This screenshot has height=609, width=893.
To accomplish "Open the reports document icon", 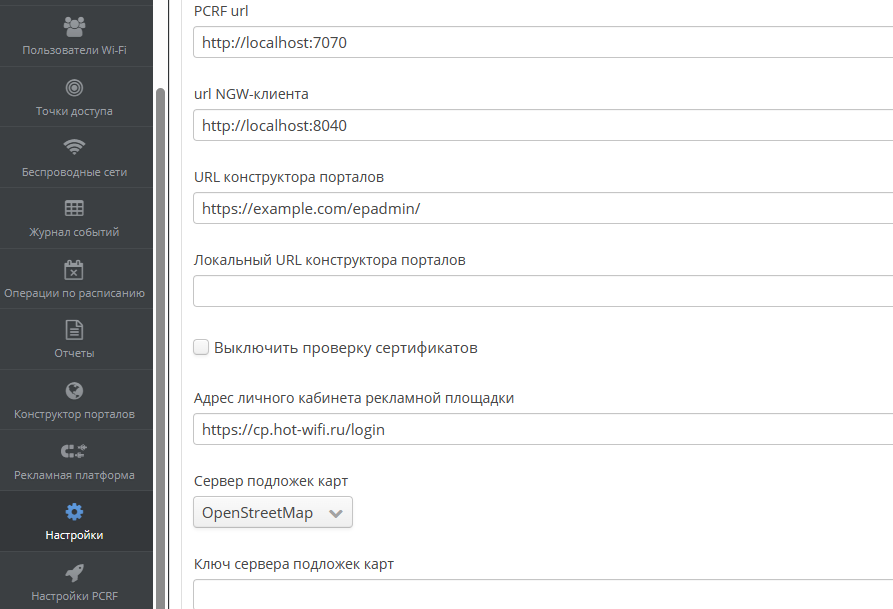I will pos(74,330).
